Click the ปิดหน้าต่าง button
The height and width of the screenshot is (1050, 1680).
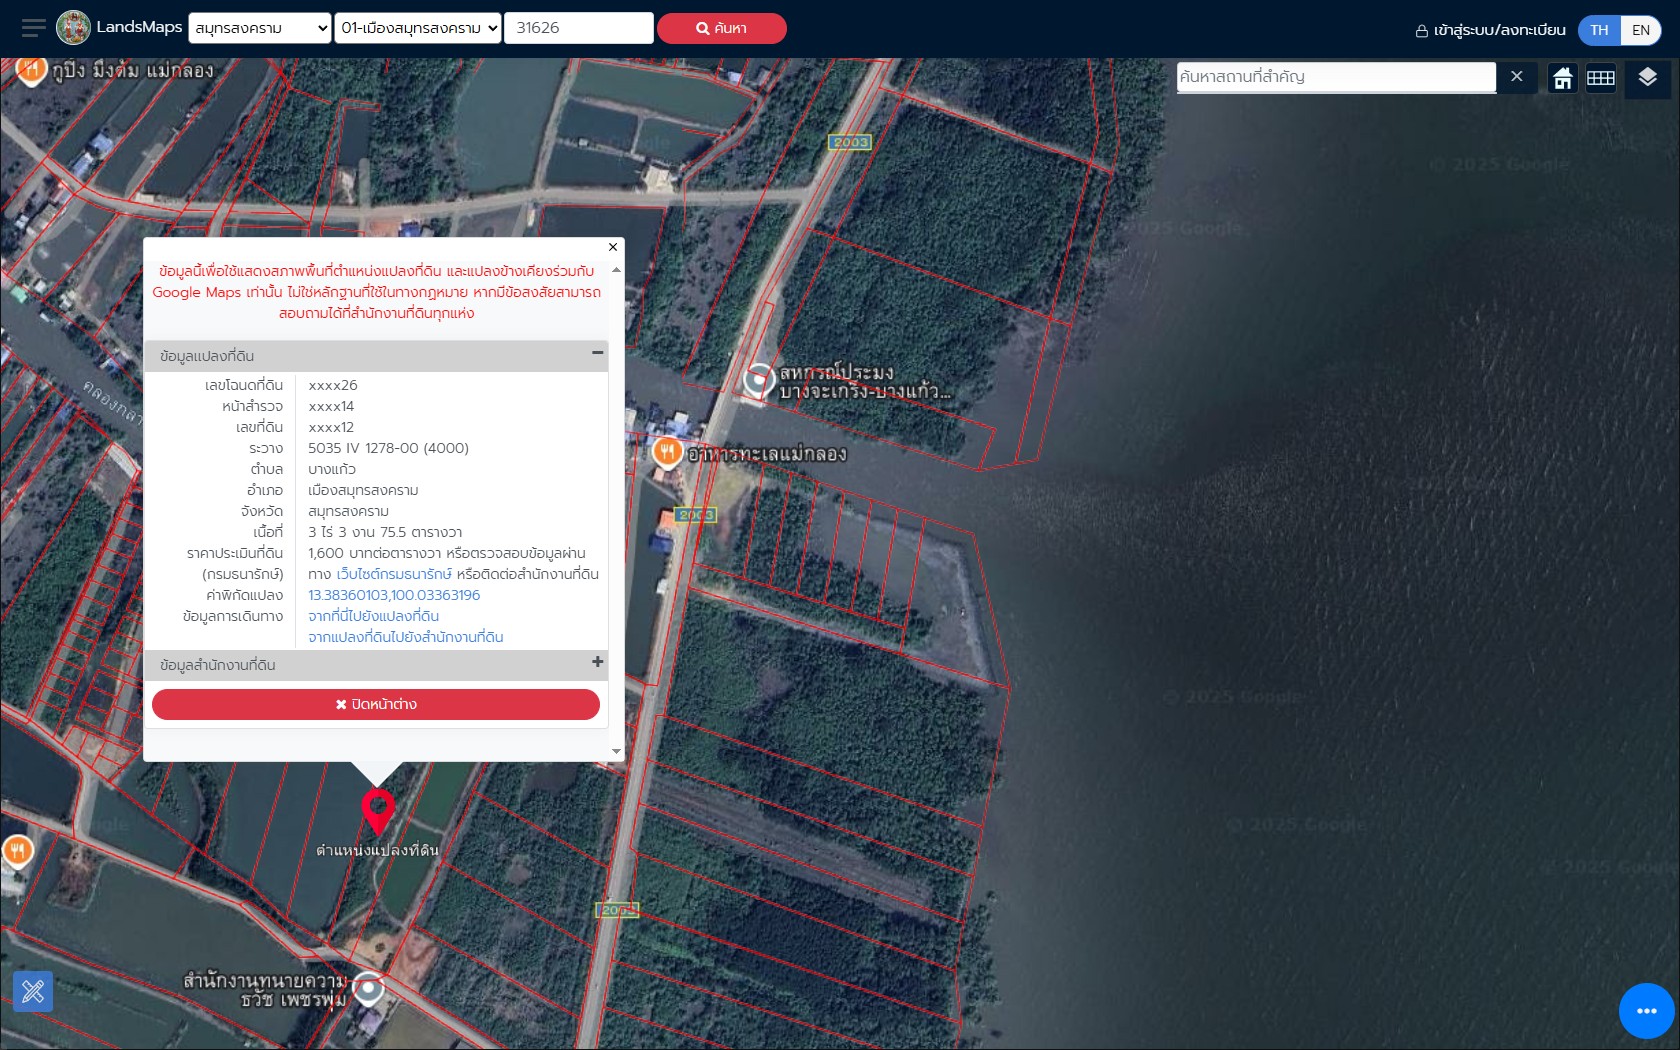click(376, 704)
